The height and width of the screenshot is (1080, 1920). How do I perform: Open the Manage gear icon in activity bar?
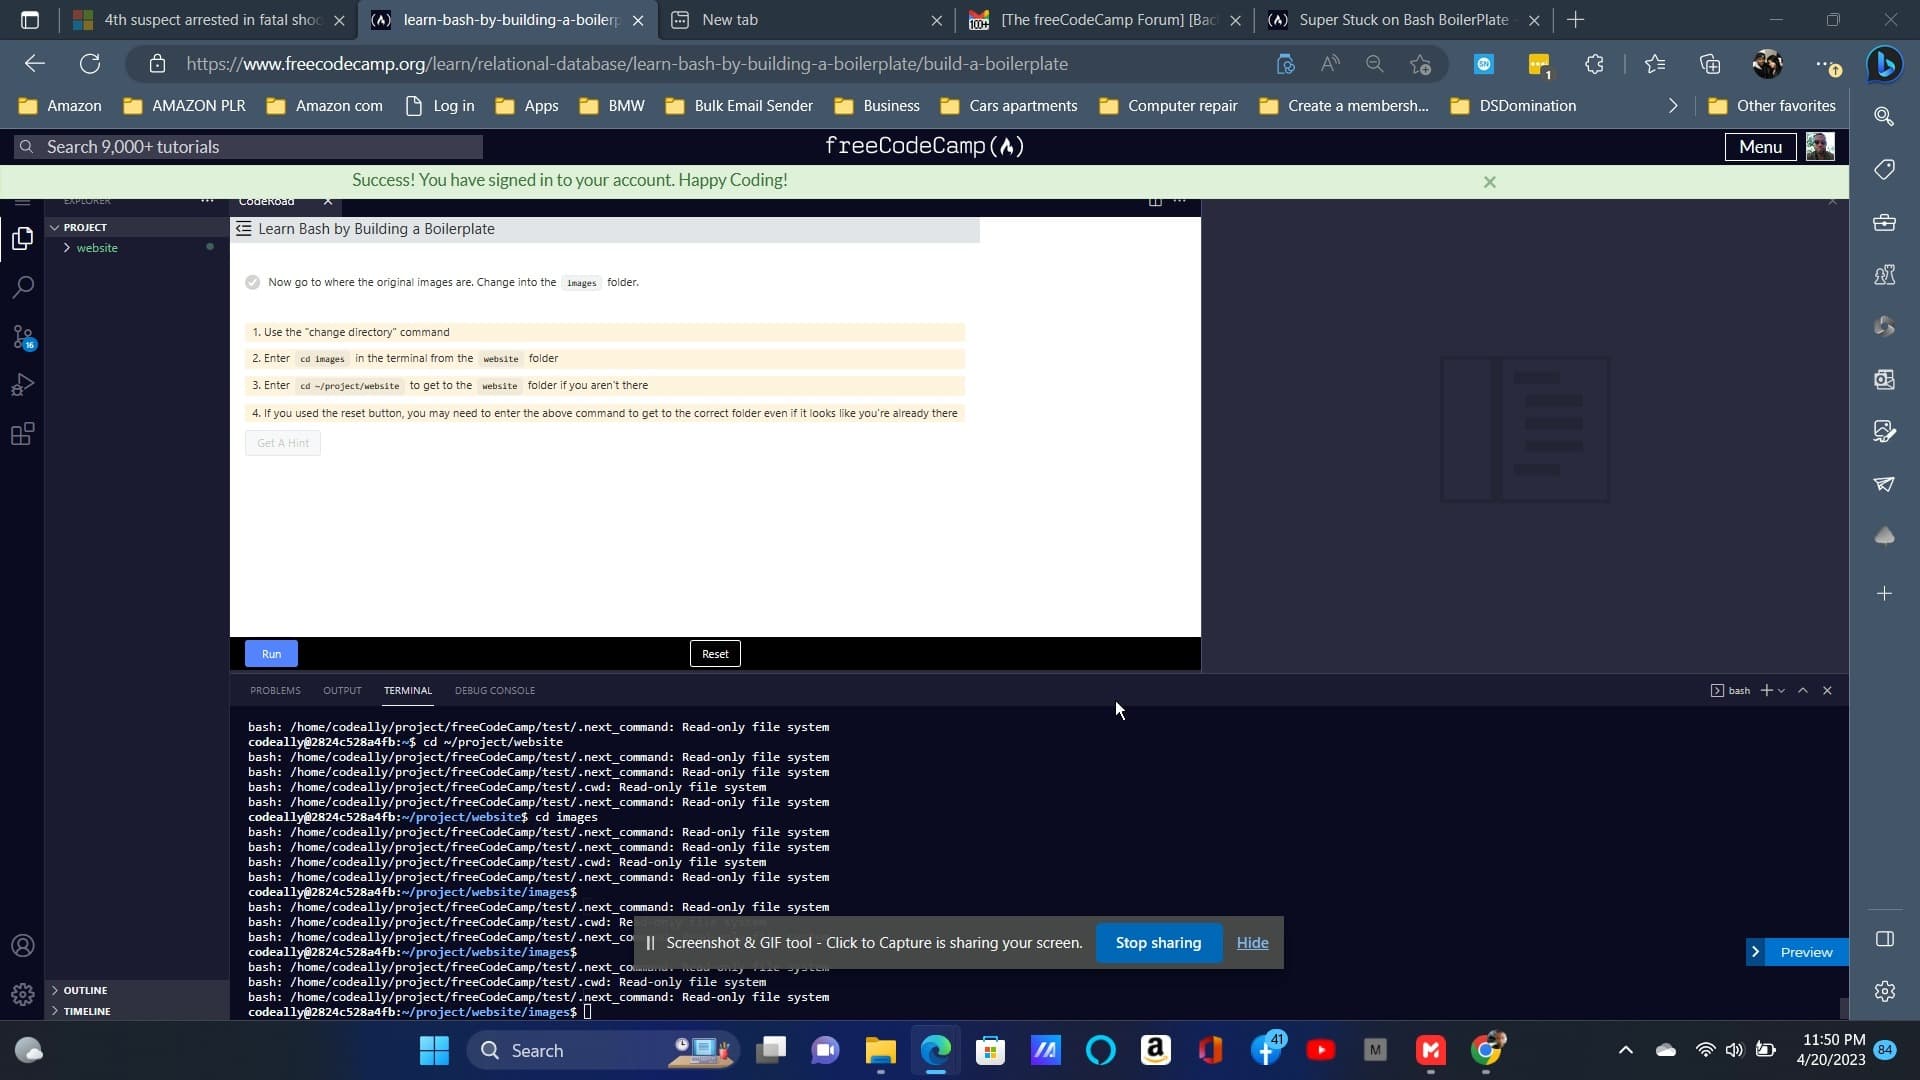pos(22,994)
